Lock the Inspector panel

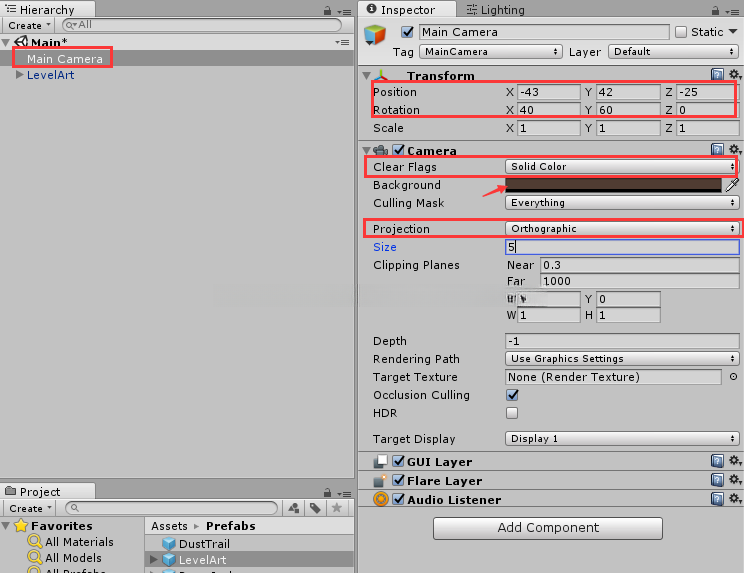coord(716,10)
